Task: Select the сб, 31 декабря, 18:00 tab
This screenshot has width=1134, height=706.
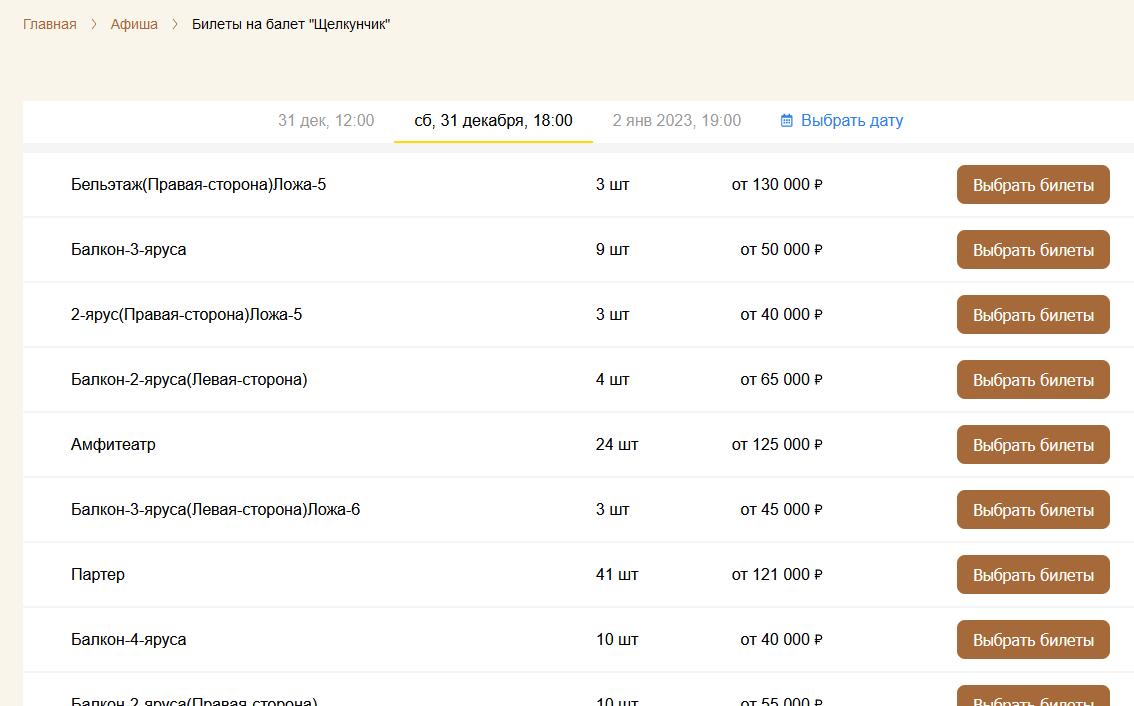Action: [493, 120]
